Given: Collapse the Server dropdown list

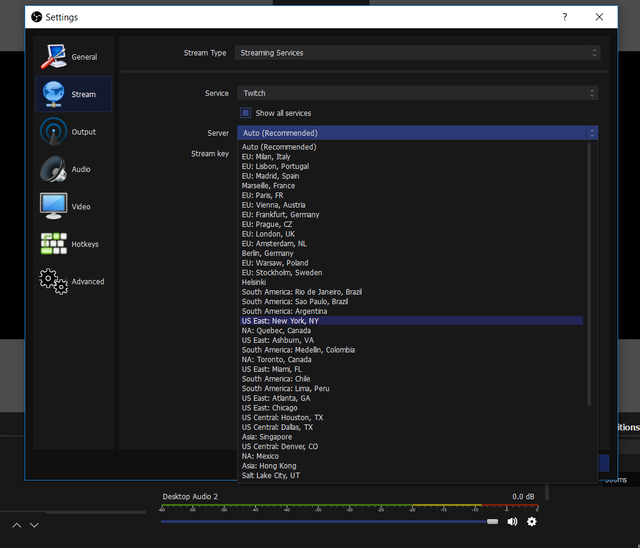Looking at the screenshot, I should (417, 133).
